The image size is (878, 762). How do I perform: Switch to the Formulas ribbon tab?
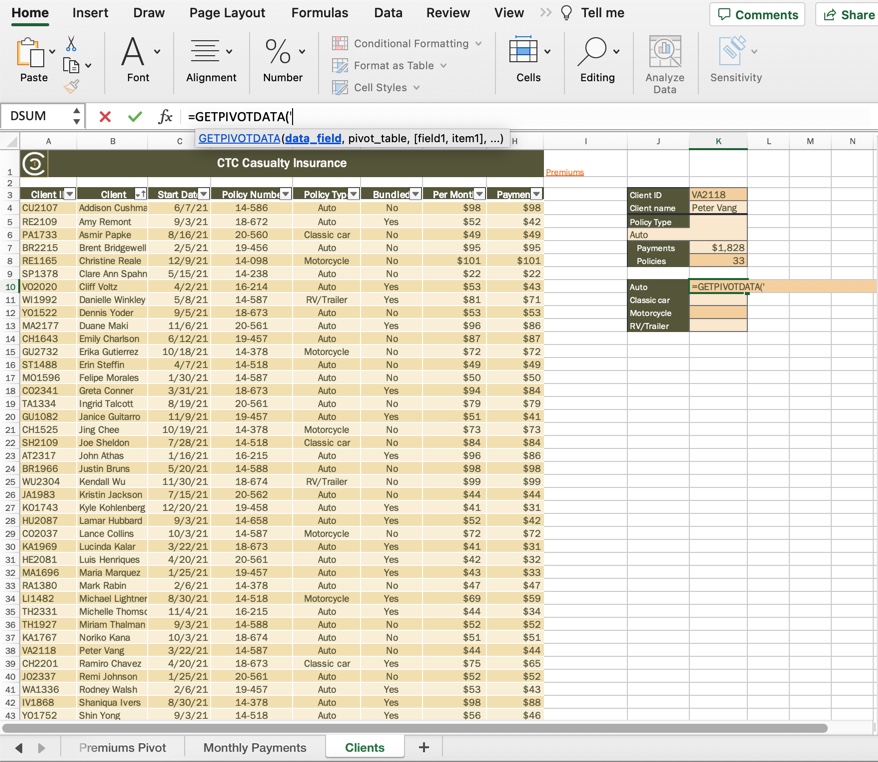pyautogui.click(x=319, y=13)
